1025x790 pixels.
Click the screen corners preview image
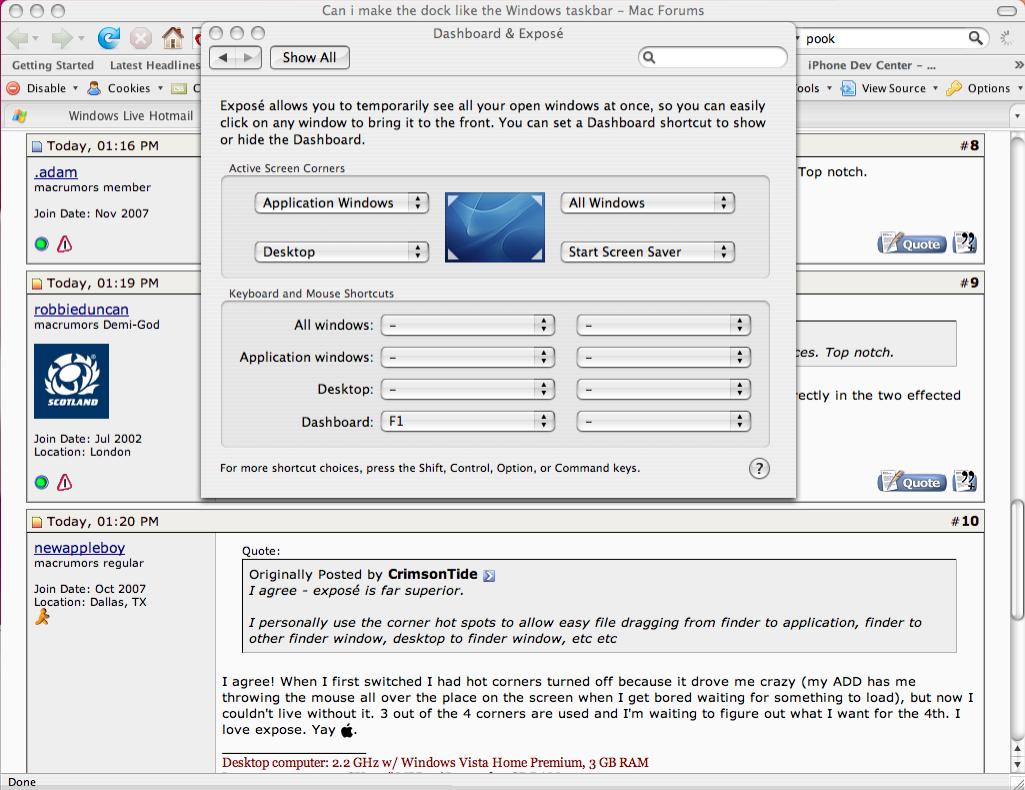[x=495, y=227]
